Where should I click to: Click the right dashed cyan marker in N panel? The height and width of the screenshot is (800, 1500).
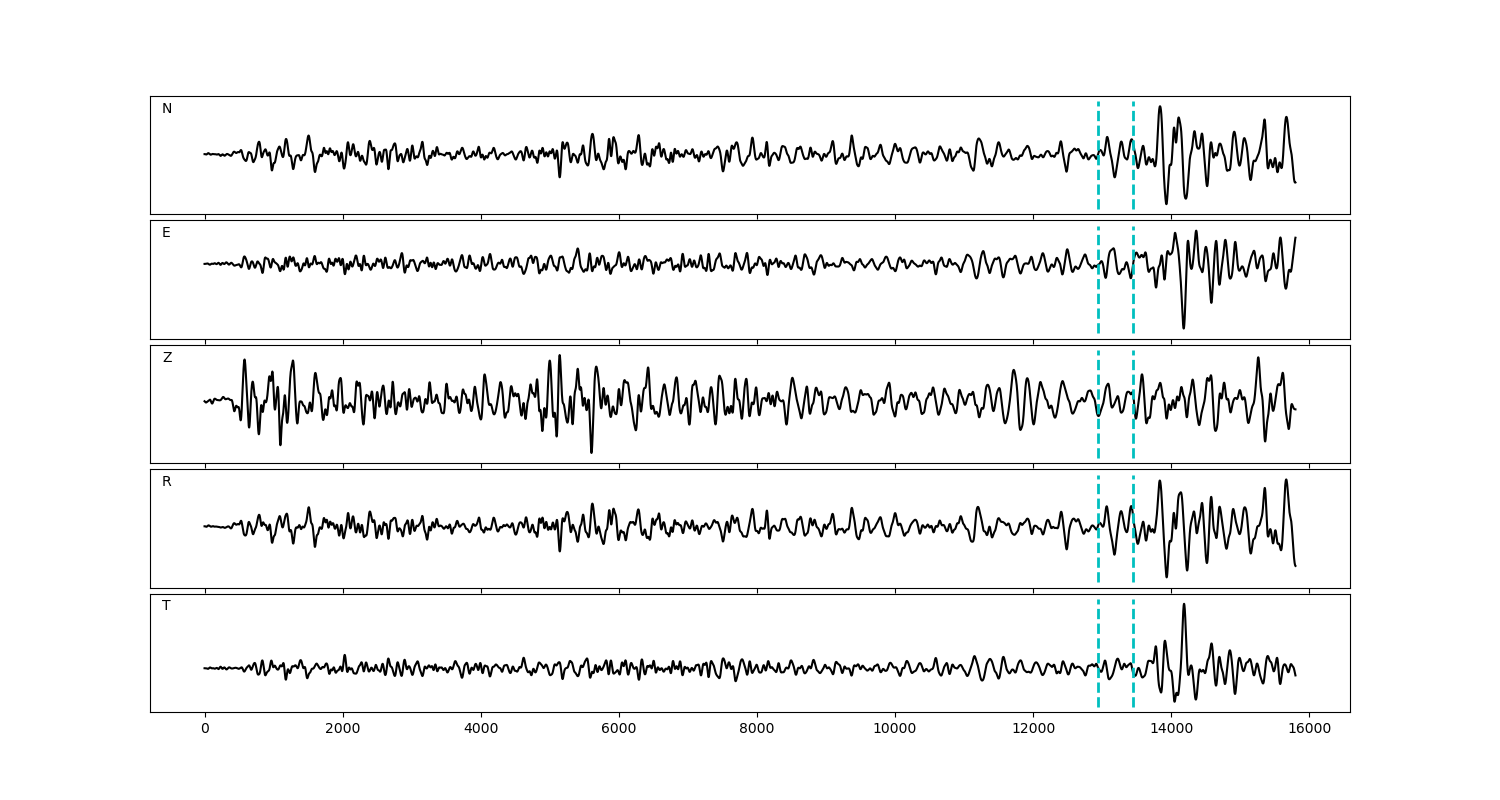click(1133, 155)
